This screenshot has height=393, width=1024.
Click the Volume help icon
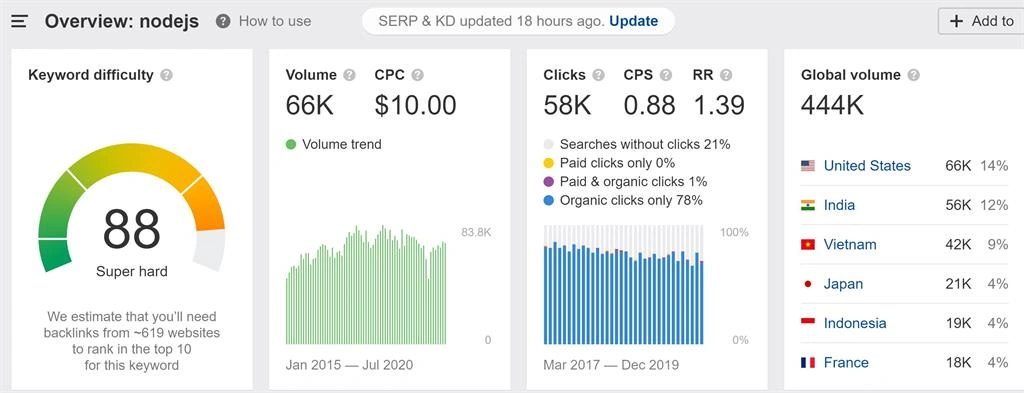349,75
